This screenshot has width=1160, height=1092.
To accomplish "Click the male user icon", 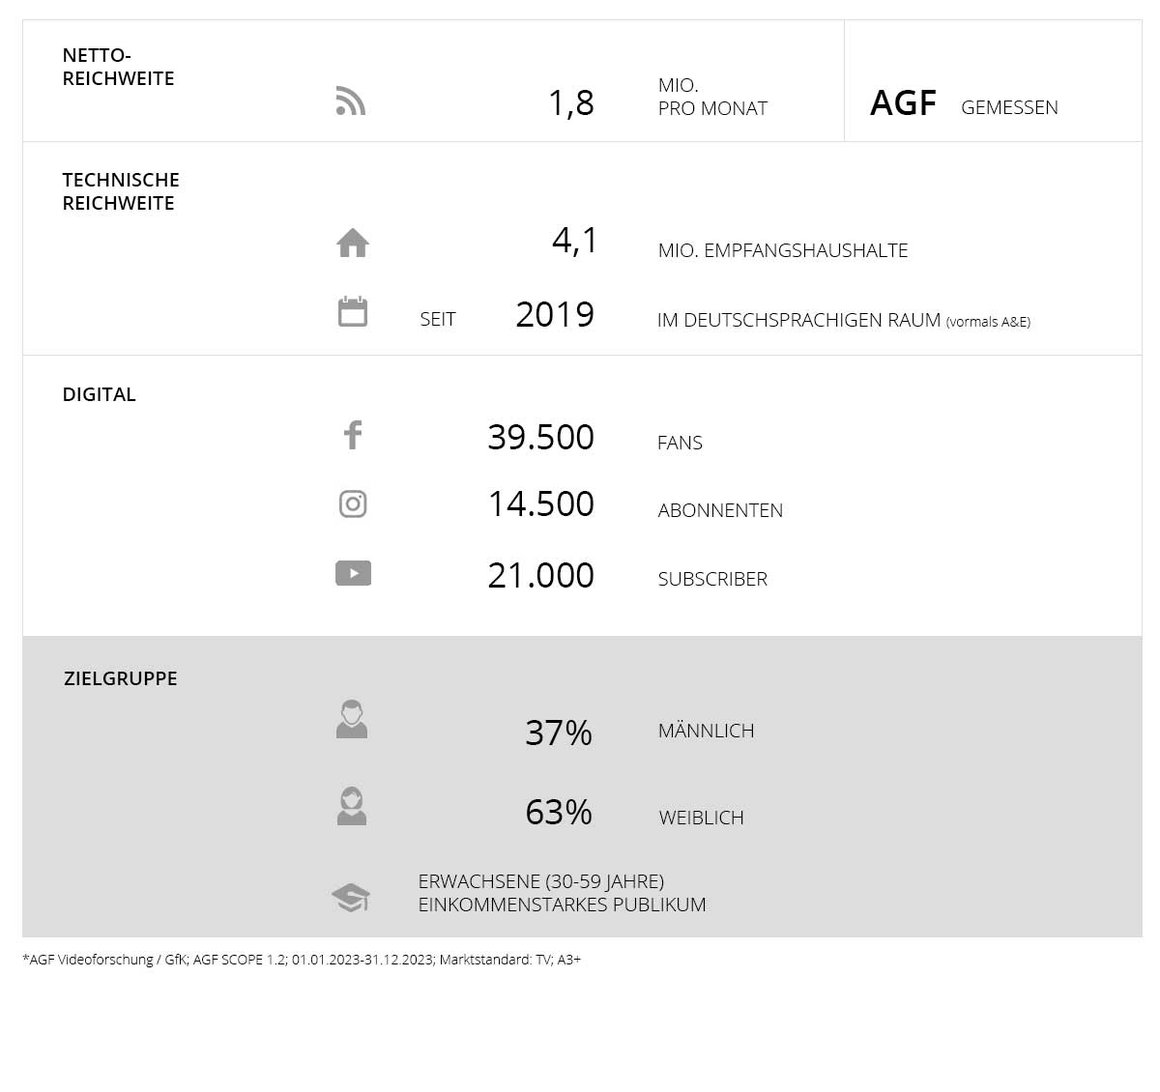I will 351,719.
